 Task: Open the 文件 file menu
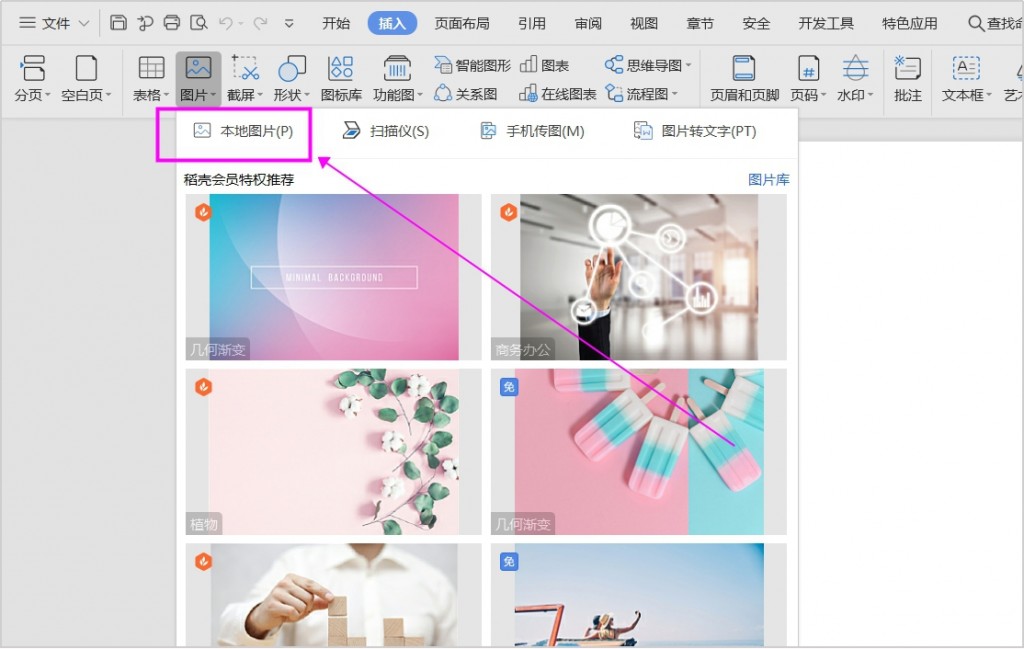[56, 24]
